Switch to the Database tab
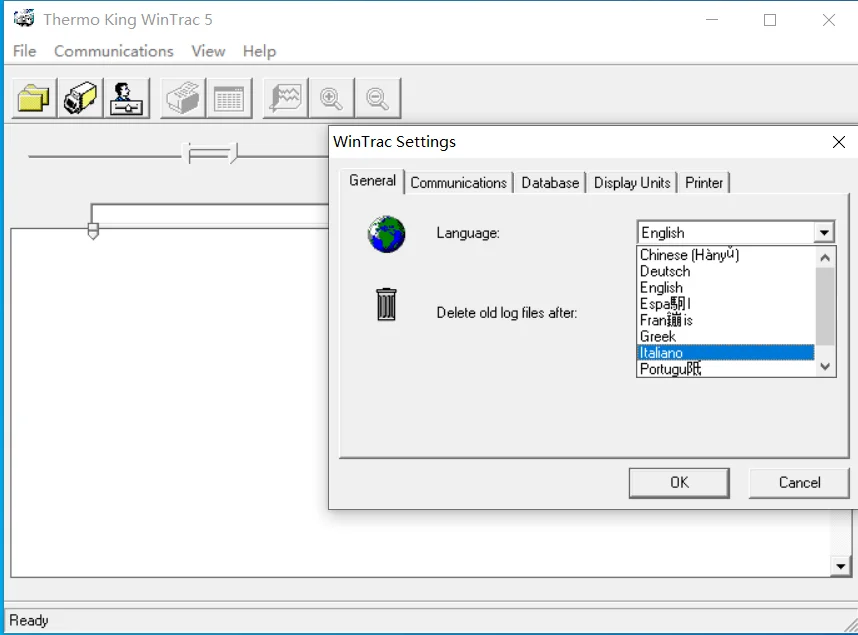858x635 pixels. (x=550, y=183)
